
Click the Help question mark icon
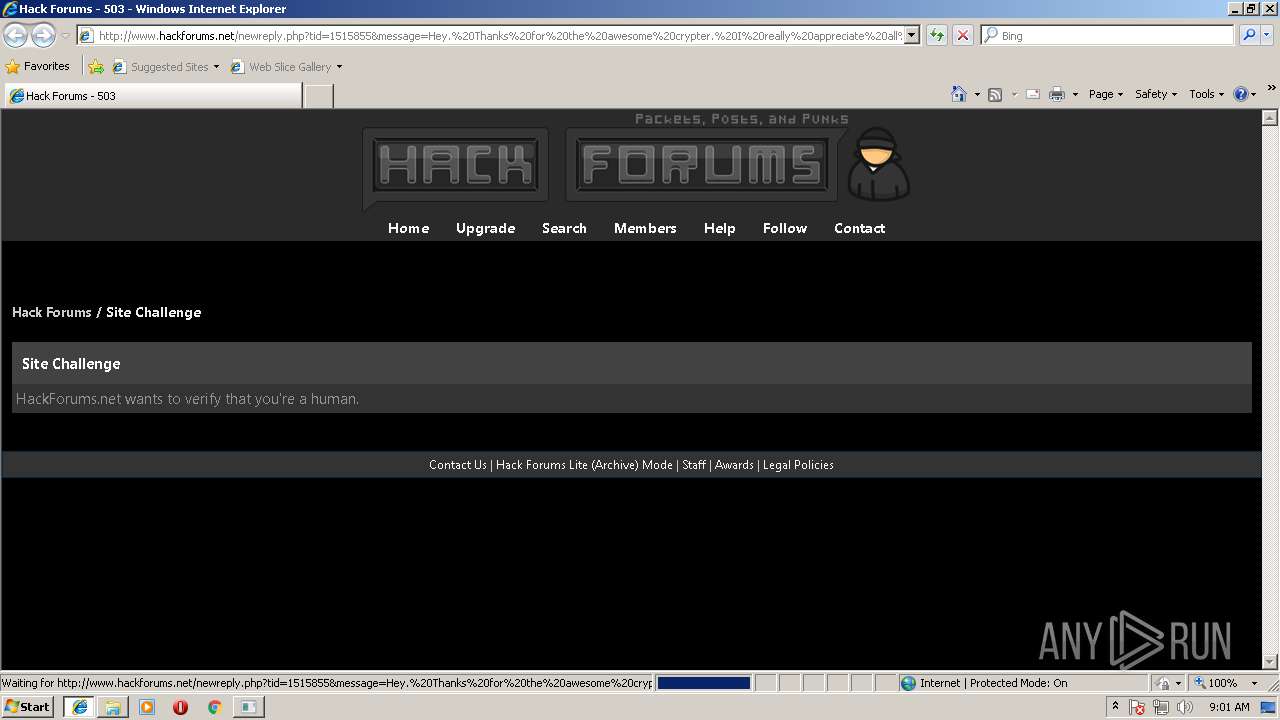[1241, 94]
